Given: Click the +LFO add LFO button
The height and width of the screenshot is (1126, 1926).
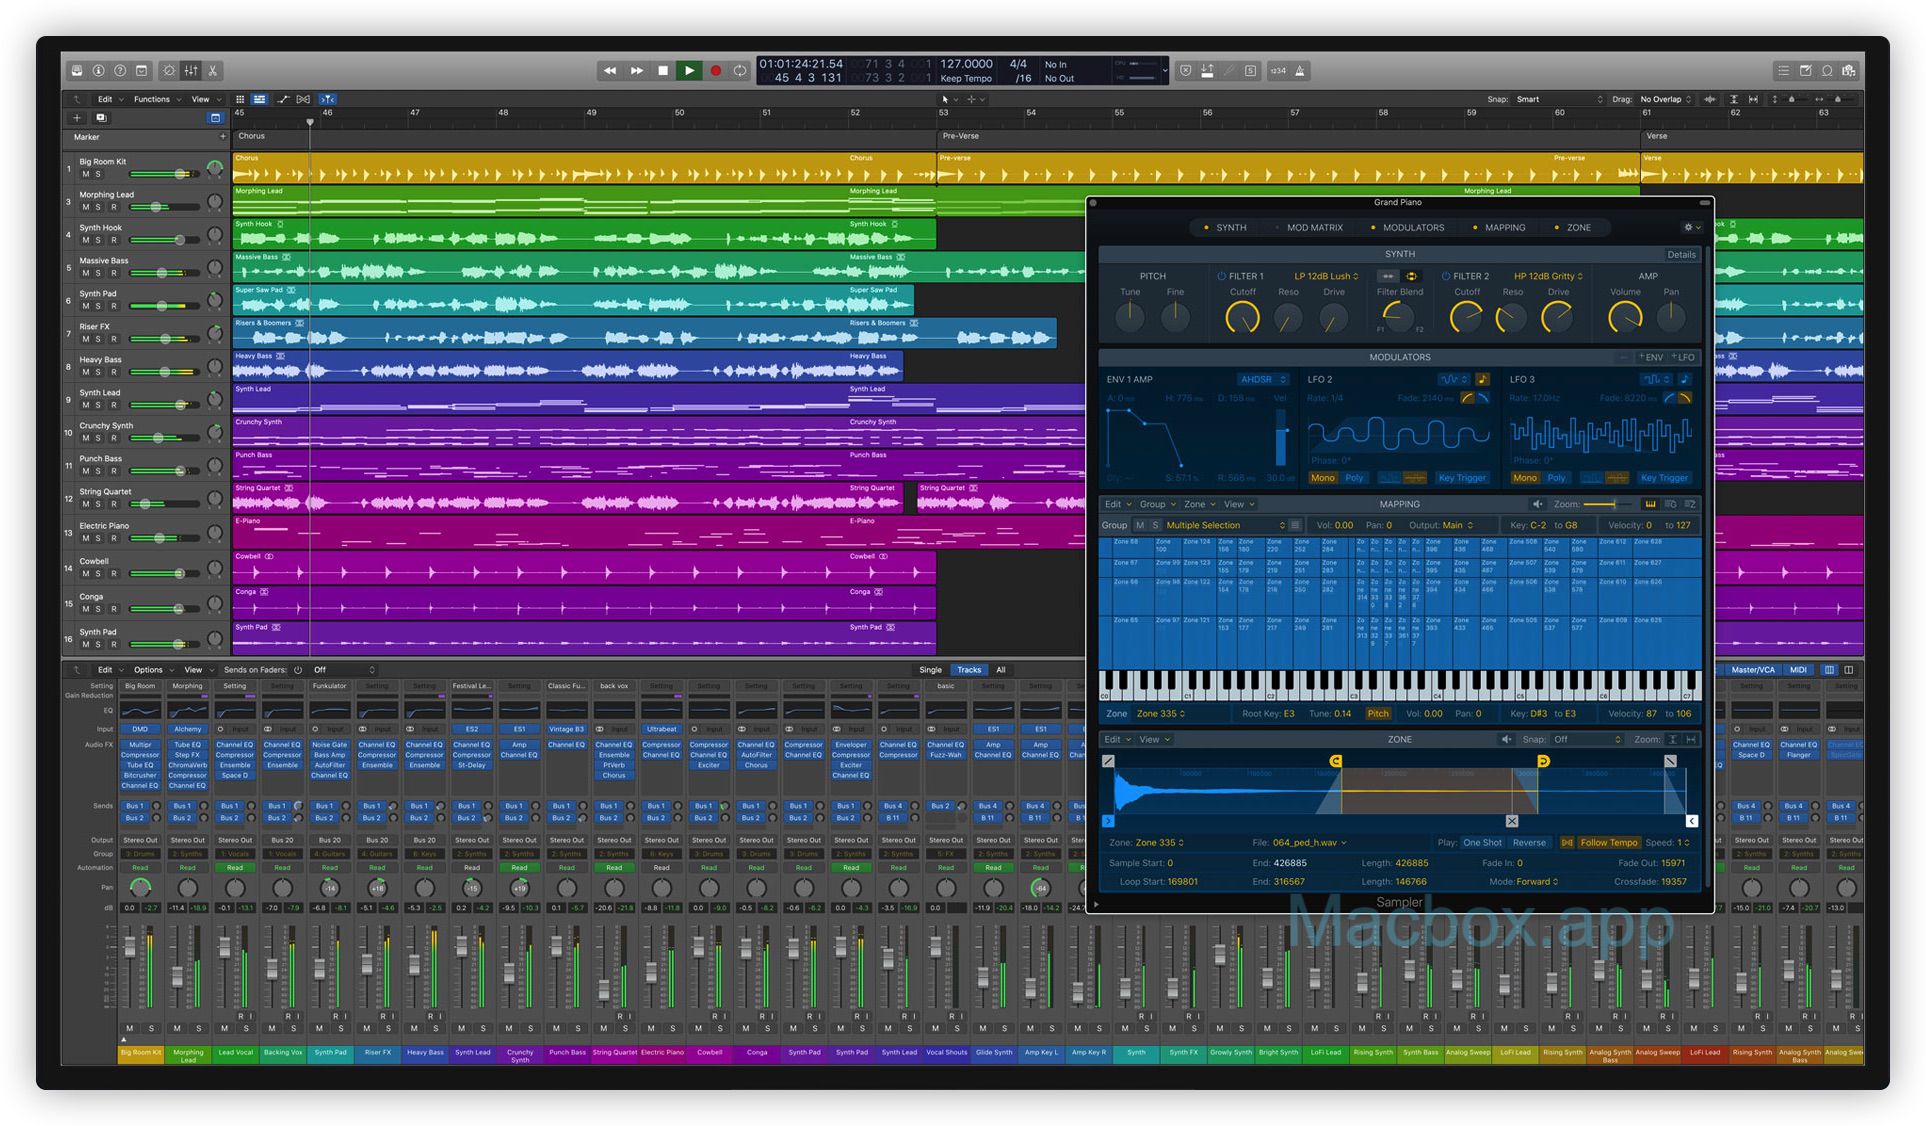Looking at the screenshot, I should pos(1683,357).
